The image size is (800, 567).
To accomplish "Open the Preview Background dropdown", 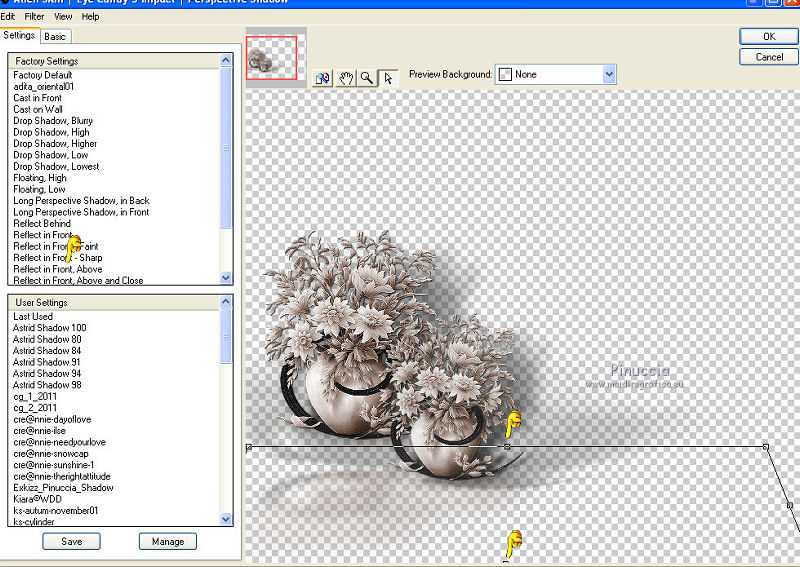I will coord(556,75).
